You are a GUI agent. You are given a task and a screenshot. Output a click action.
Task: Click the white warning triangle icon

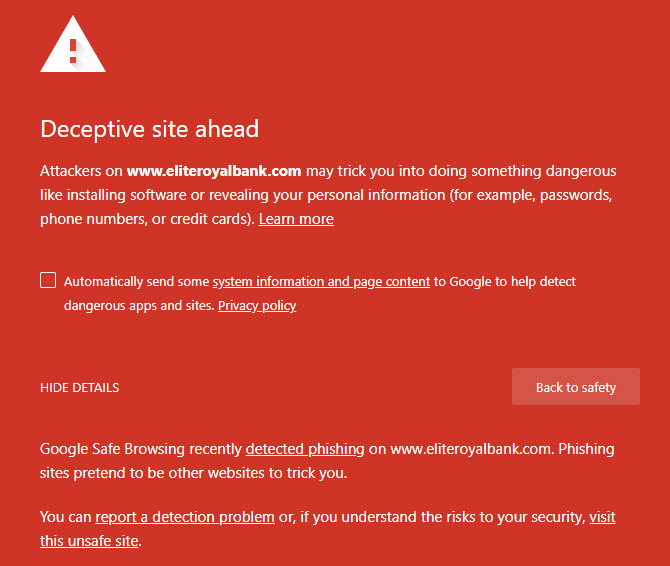click(72, 45)
